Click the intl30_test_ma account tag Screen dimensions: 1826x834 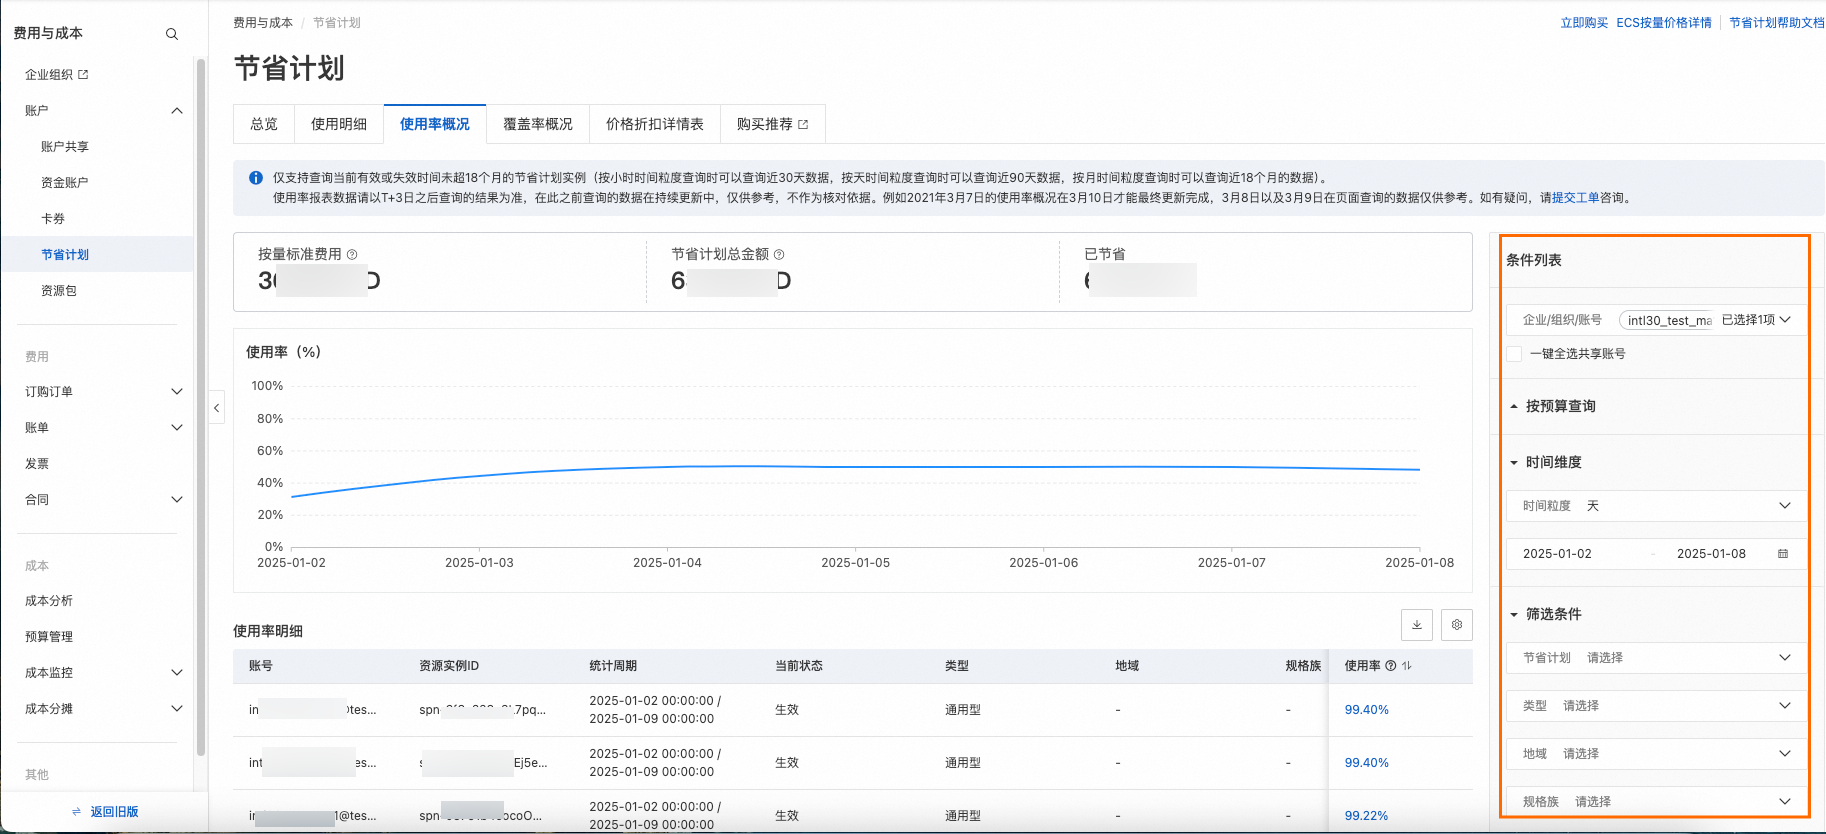click(x=1668, y=320)
